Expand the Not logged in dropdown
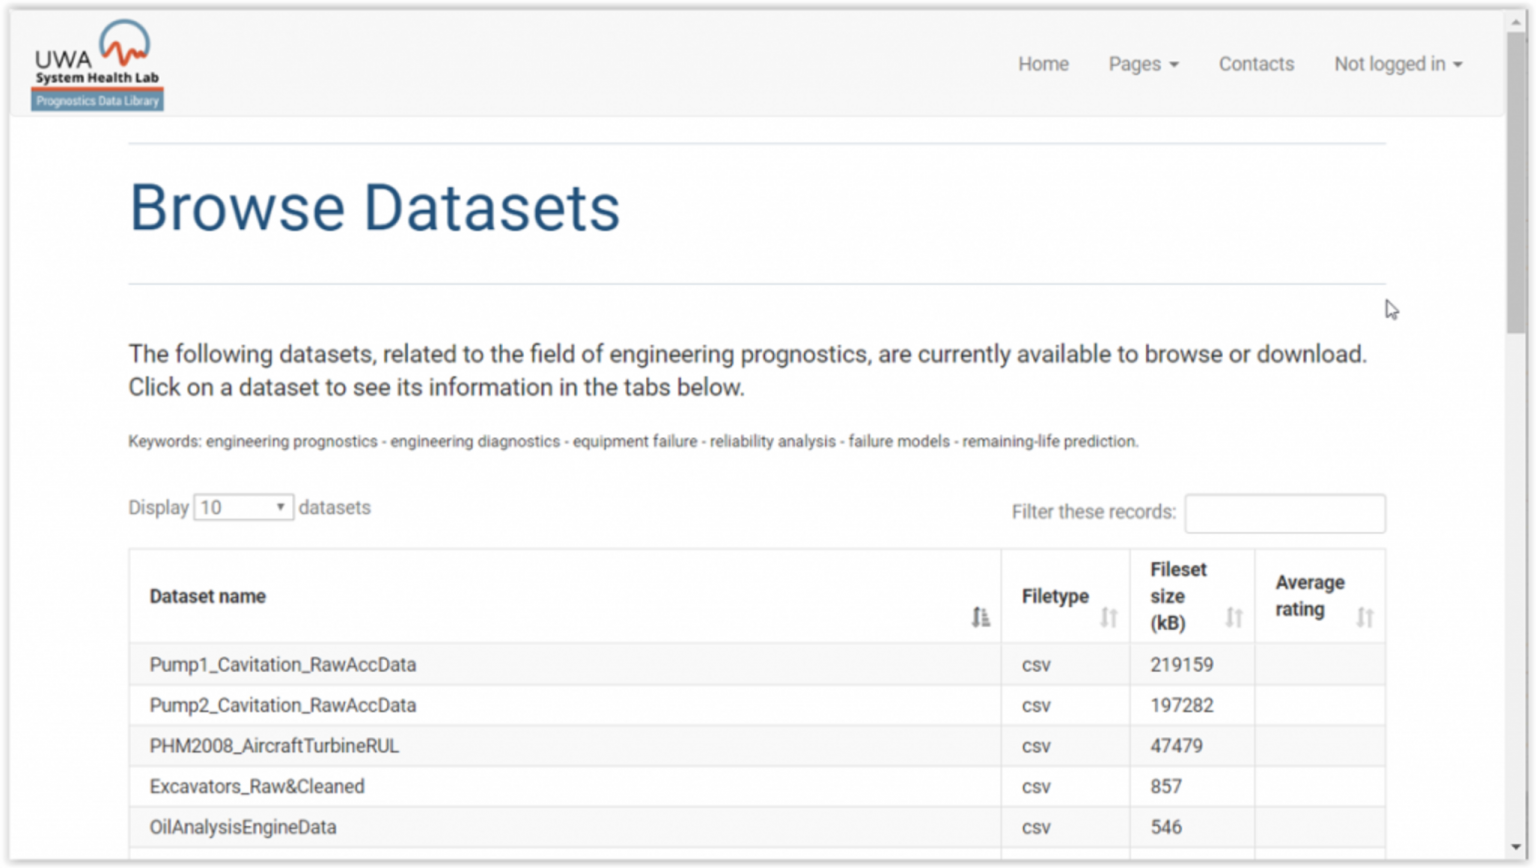This screenshot has height=868, width=1536. (1397, 63)
